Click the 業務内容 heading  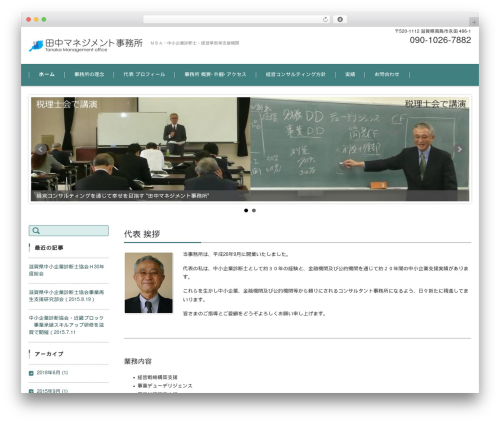pyautogui.click(x=138, y=361)
